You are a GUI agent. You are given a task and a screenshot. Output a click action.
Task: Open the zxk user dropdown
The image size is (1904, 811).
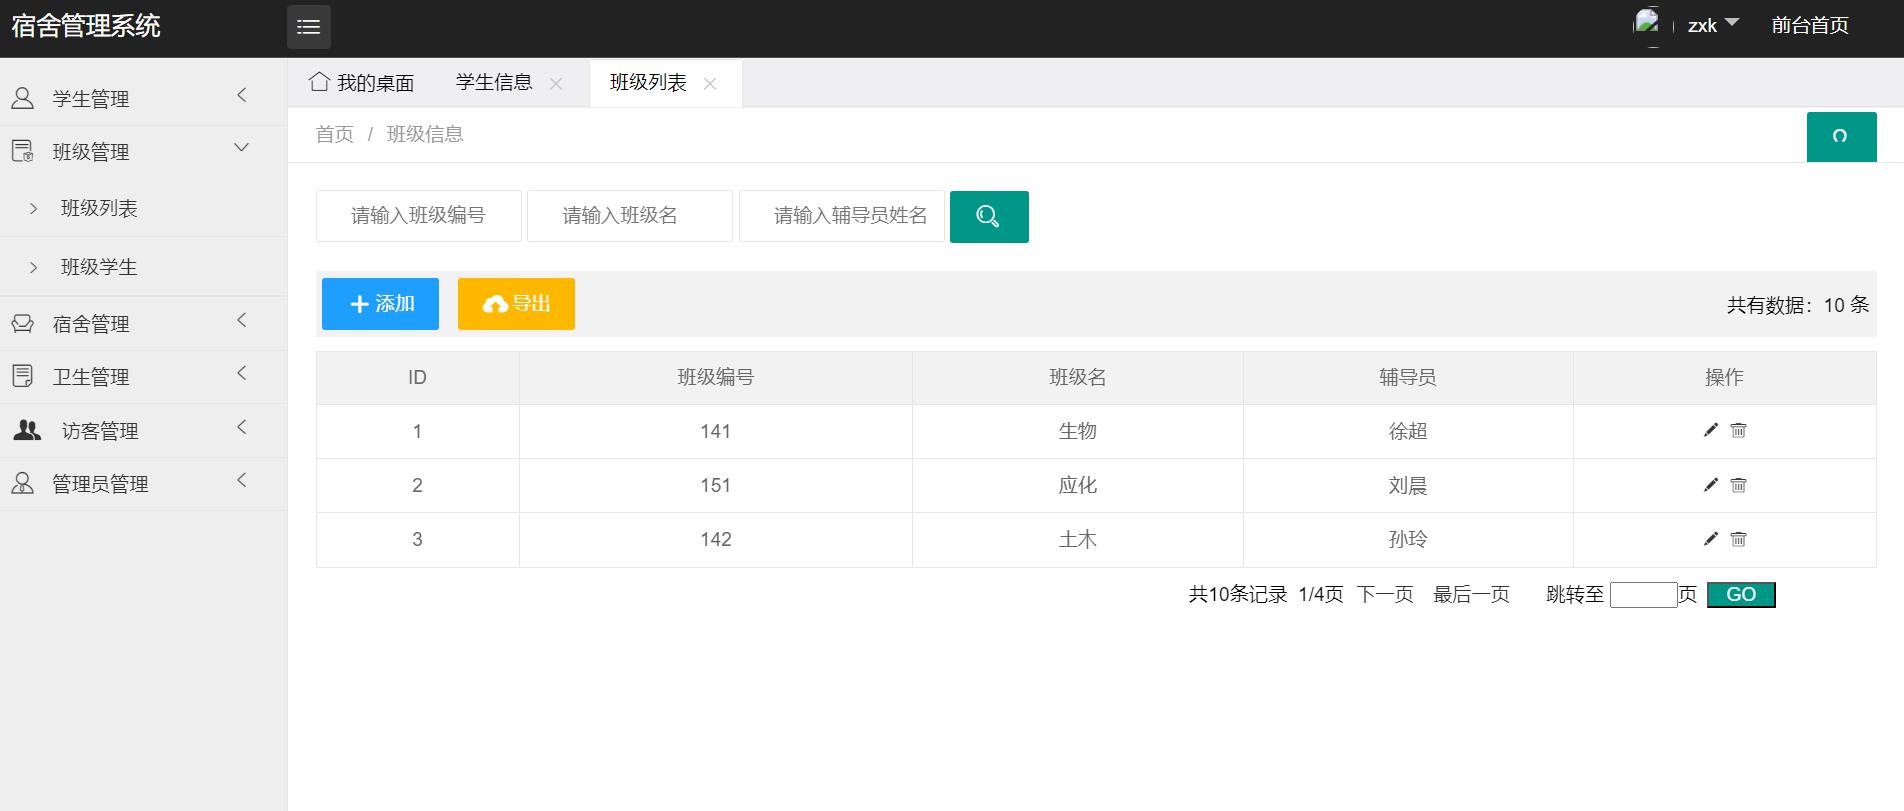pos(1712,25)
